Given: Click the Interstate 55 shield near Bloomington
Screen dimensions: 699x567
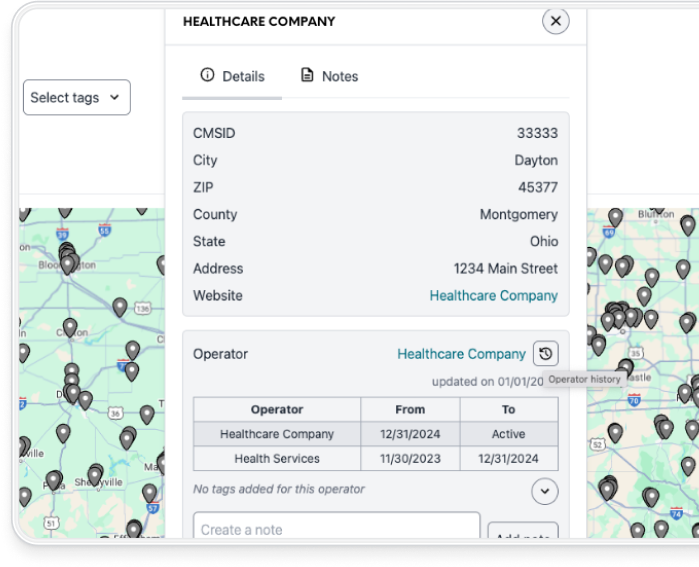Looking at the screenshot, I should click(x=105, y=230).
